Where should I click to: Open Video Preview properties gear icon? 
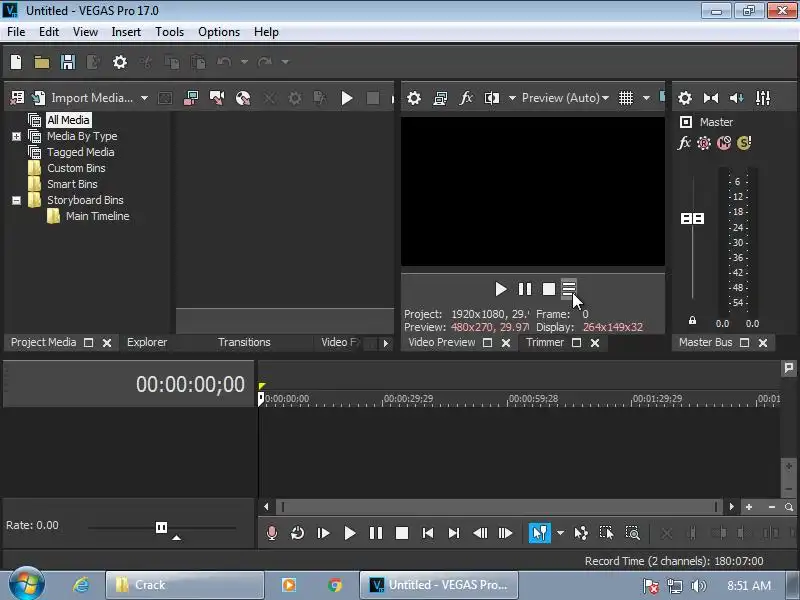414,97
